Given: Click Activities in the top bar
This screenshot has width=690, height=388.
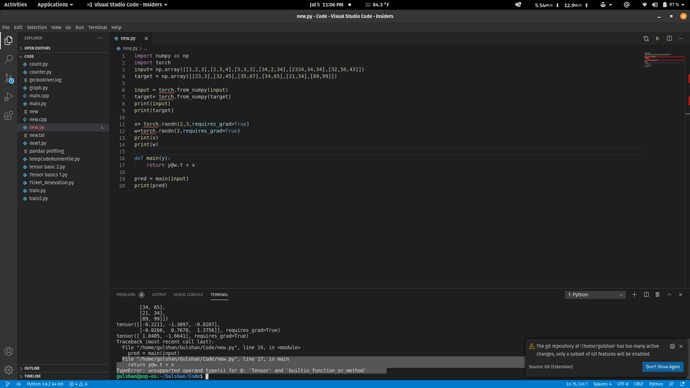Looking at the screenshot, I should [x=15, y=4].
